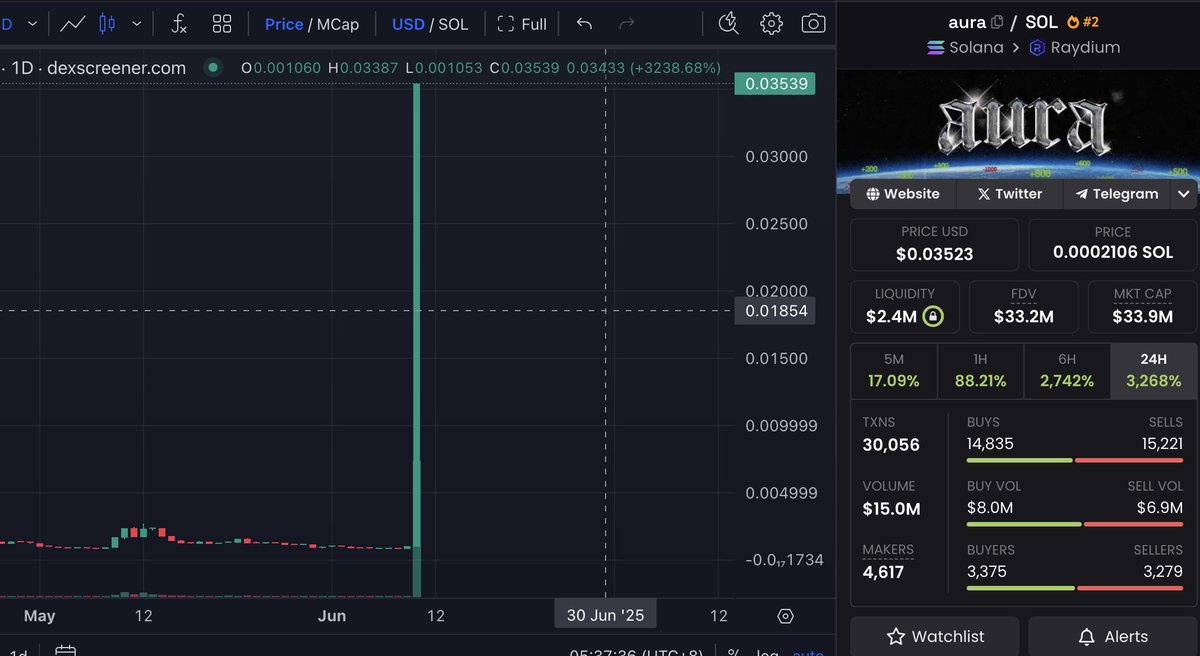Click the Raydium DEX logo icon
1200x656 pixels.
(x=1037, y=47)
